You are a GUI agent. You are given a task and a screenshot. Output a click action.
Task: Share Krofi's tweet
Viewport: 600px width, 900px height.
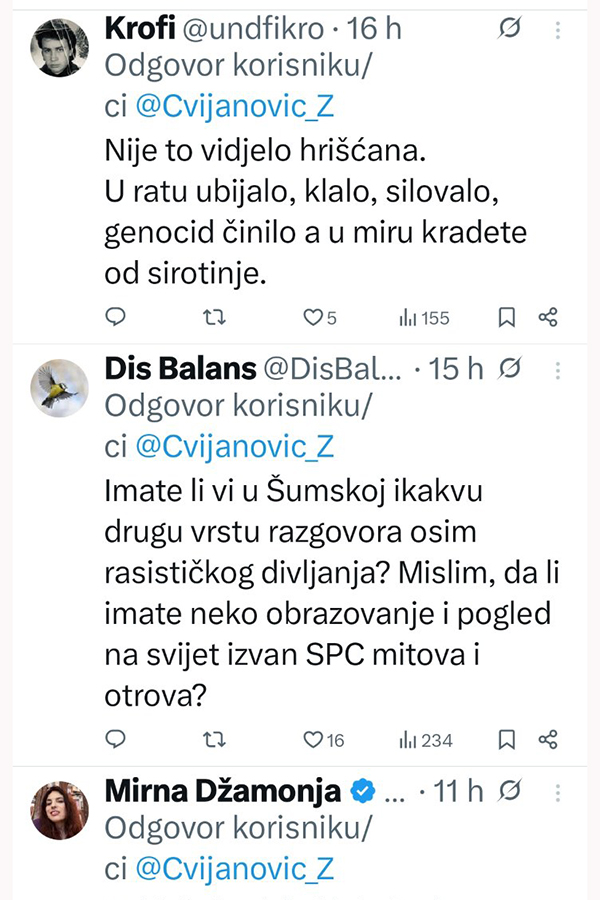point(547,318)
